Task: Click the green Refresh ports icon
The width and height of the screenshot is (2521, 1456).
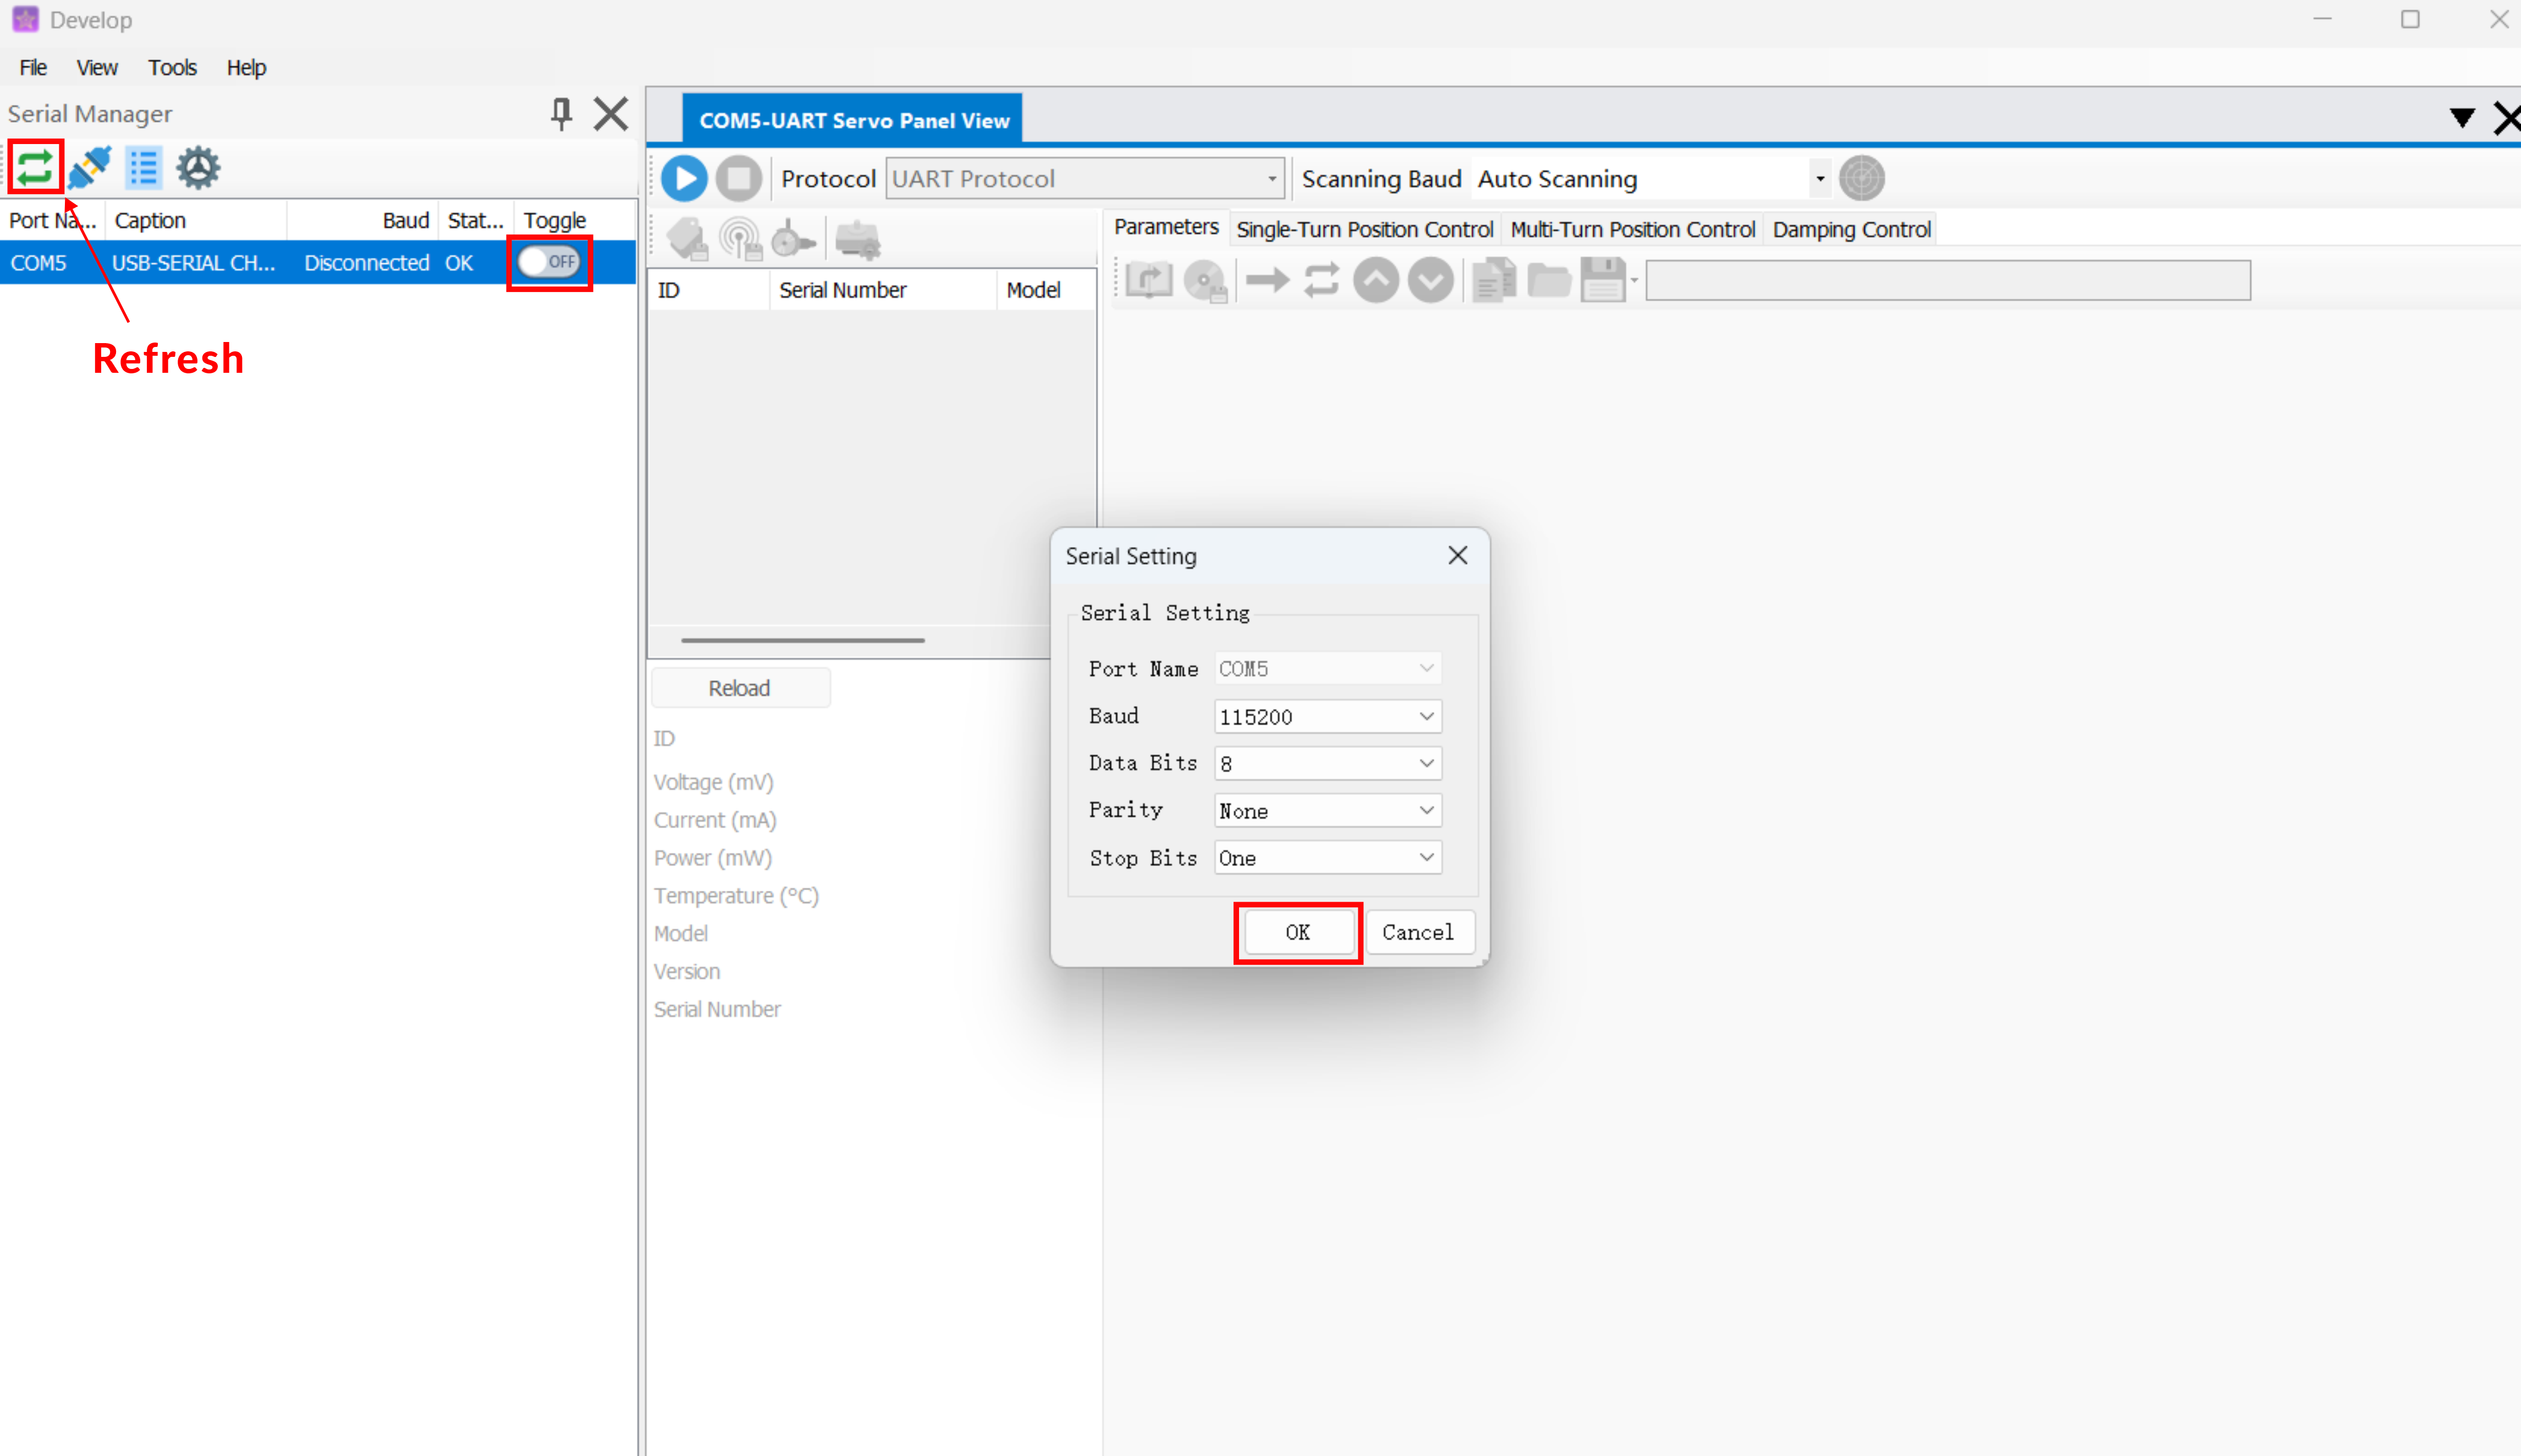Action: pyautogui.click(x=35, y=167)
